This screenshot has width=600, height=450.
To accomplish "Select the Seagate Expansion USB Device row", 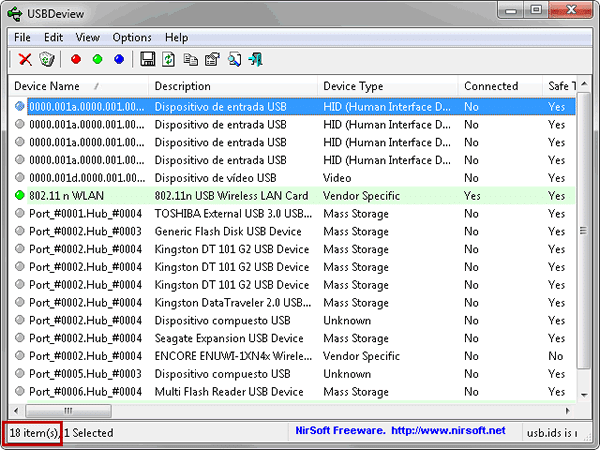I will point(292,338).
